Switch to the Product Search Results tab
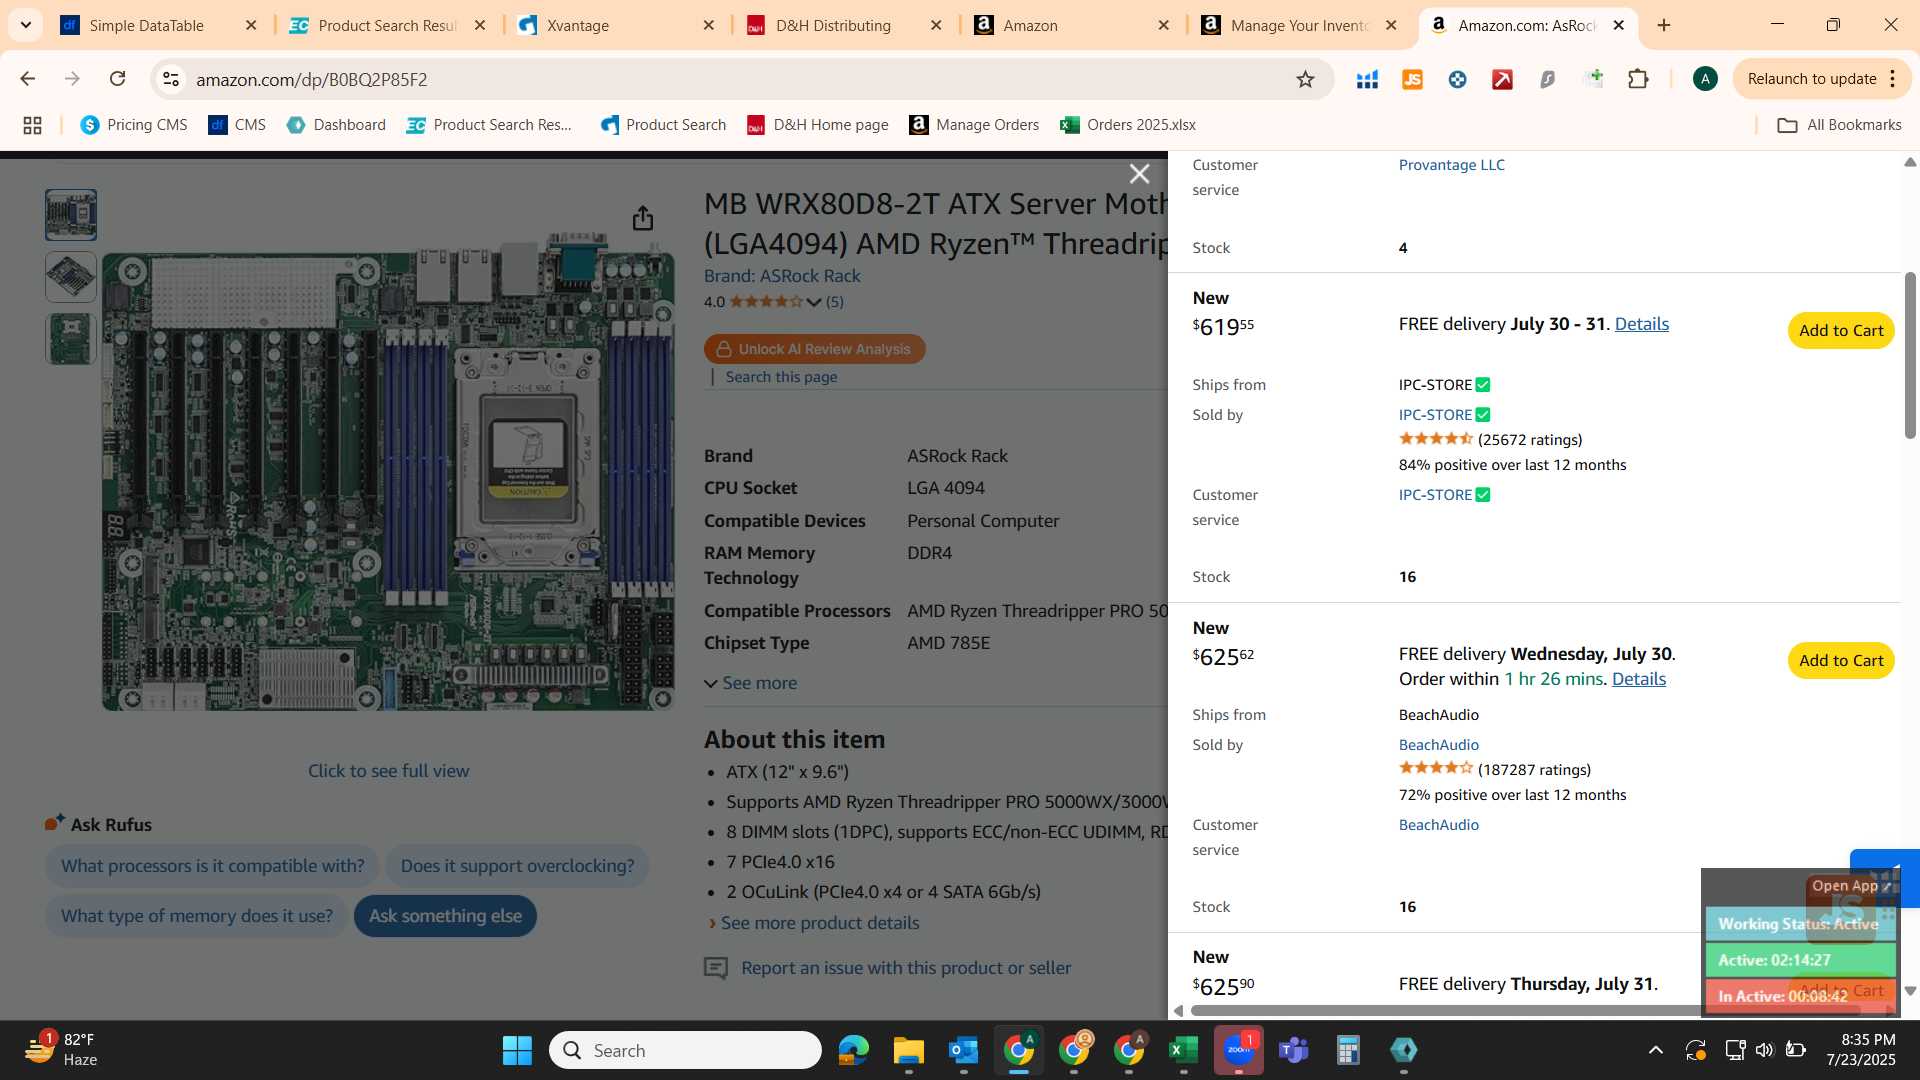 point(388,25)
